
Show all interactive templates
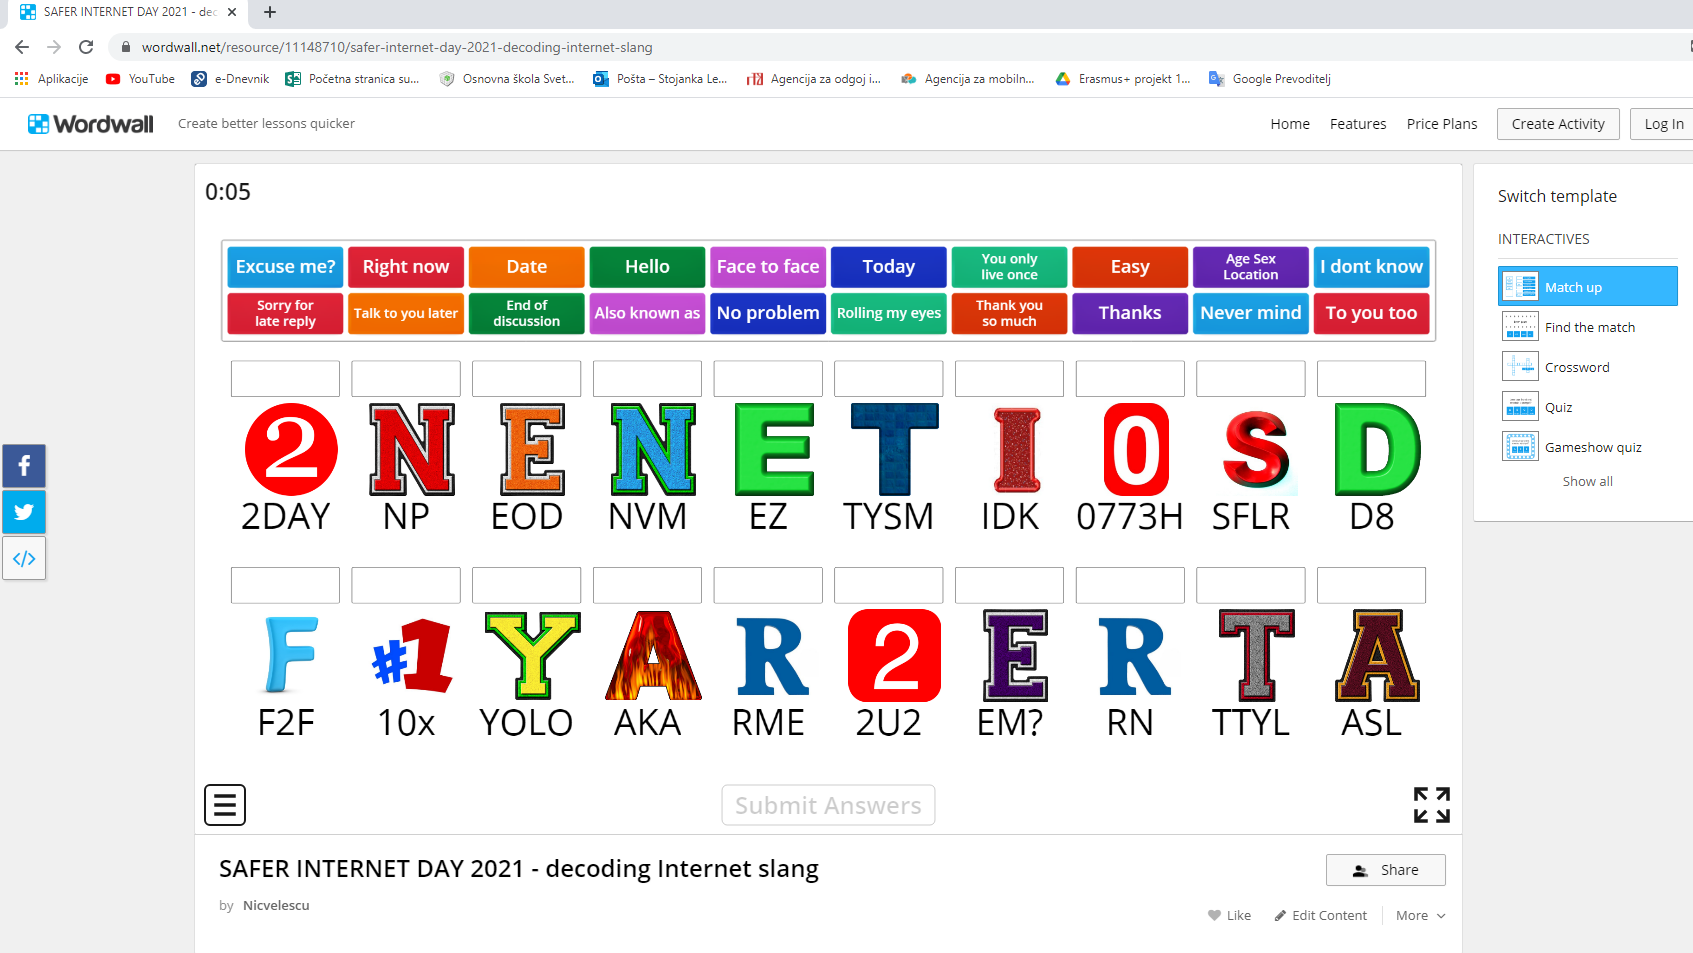coord(1587,481)
